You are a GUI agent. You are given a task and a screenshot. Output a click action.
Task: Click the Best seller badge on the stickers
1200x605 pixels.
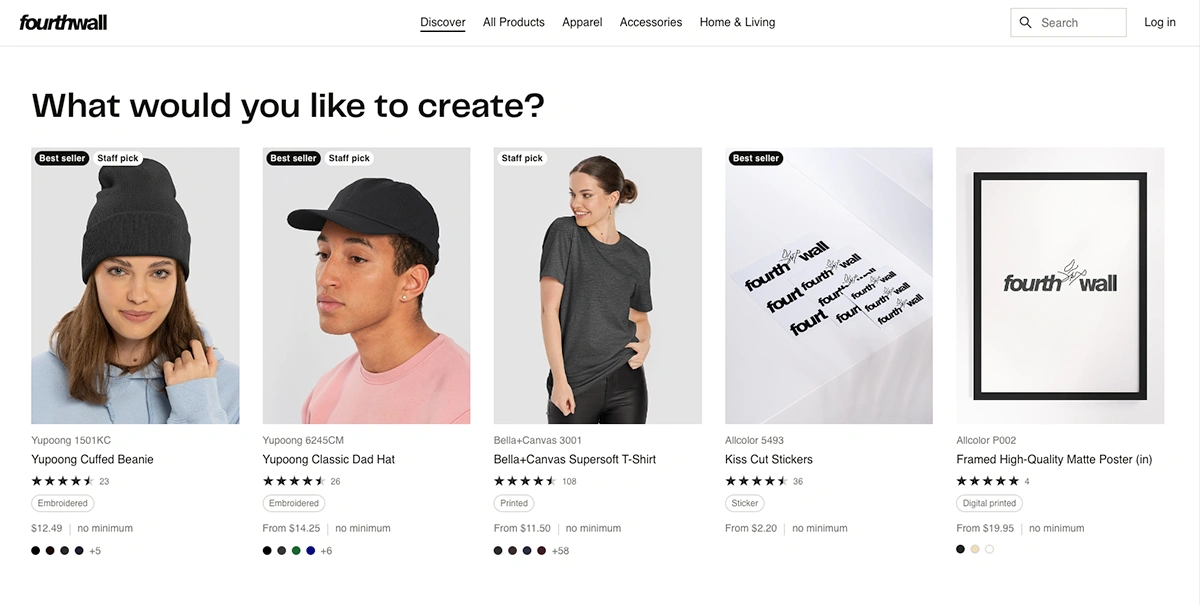pos(756,158)
